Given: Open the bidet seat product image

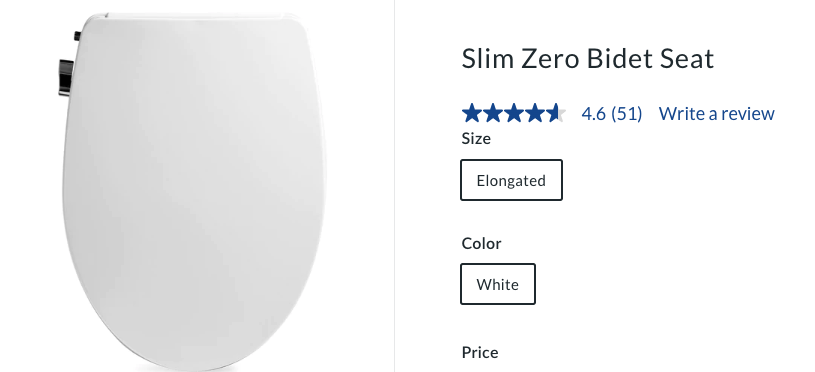Looking at the screenshot, I should click(x=193, y=191).
